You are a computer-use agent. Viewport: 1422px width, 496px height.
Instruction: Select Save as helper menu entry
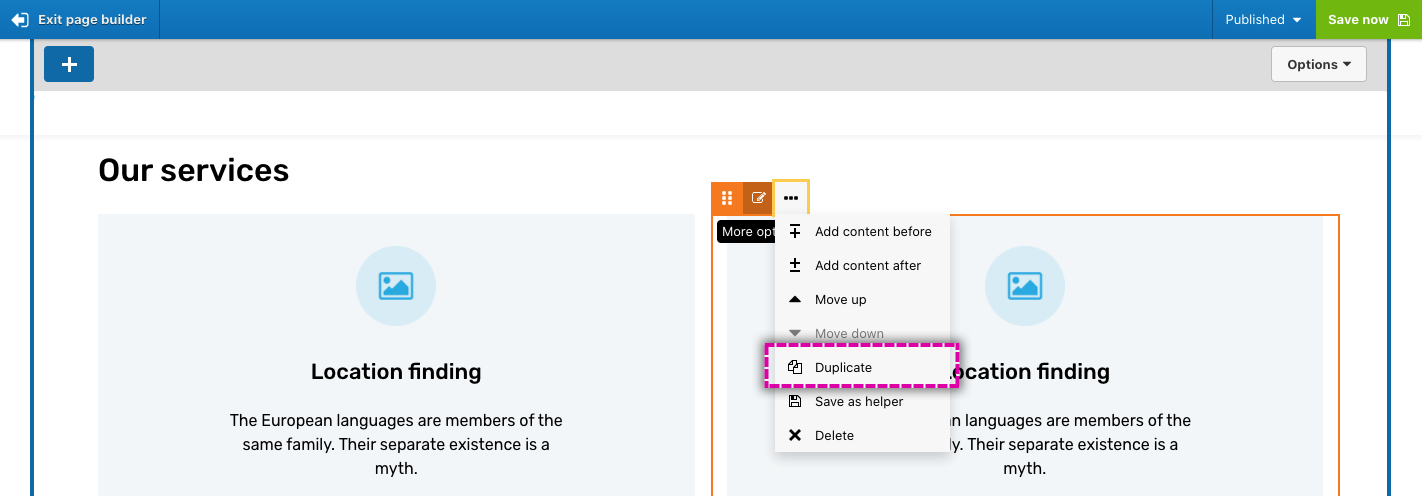(858, 401)
